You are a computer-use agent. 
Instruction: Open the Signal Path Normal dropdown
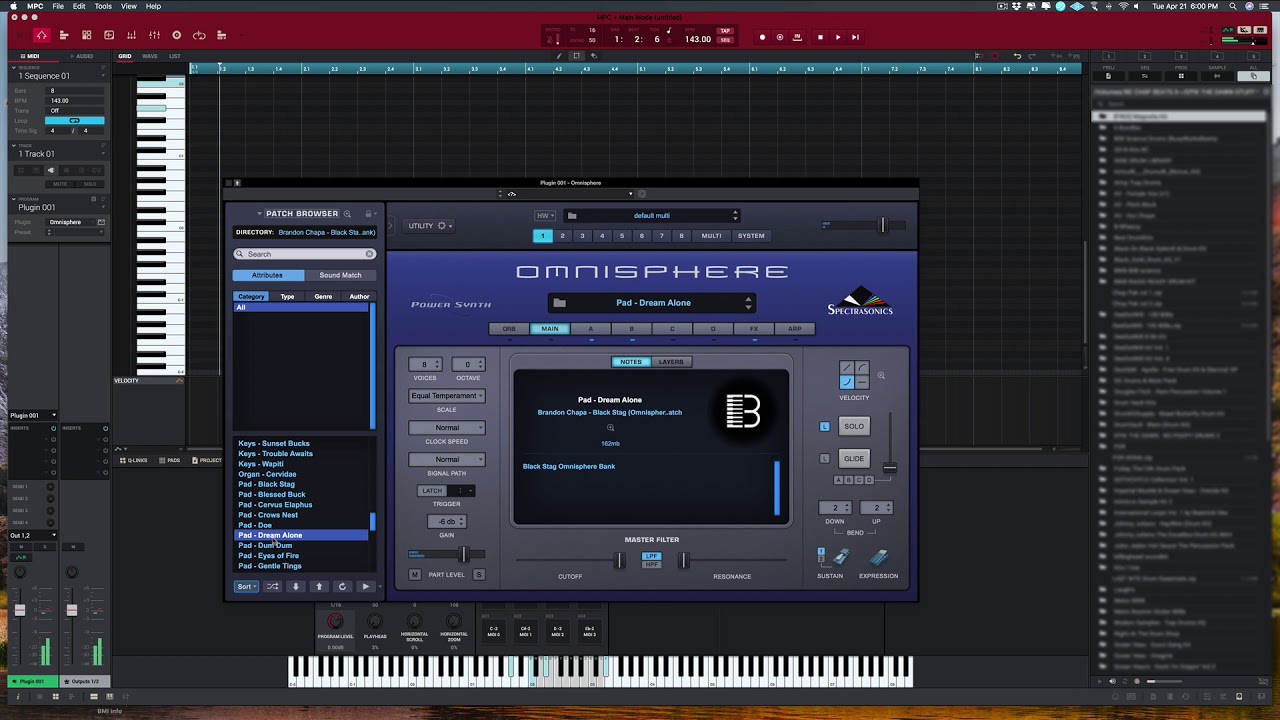(447, 460)
